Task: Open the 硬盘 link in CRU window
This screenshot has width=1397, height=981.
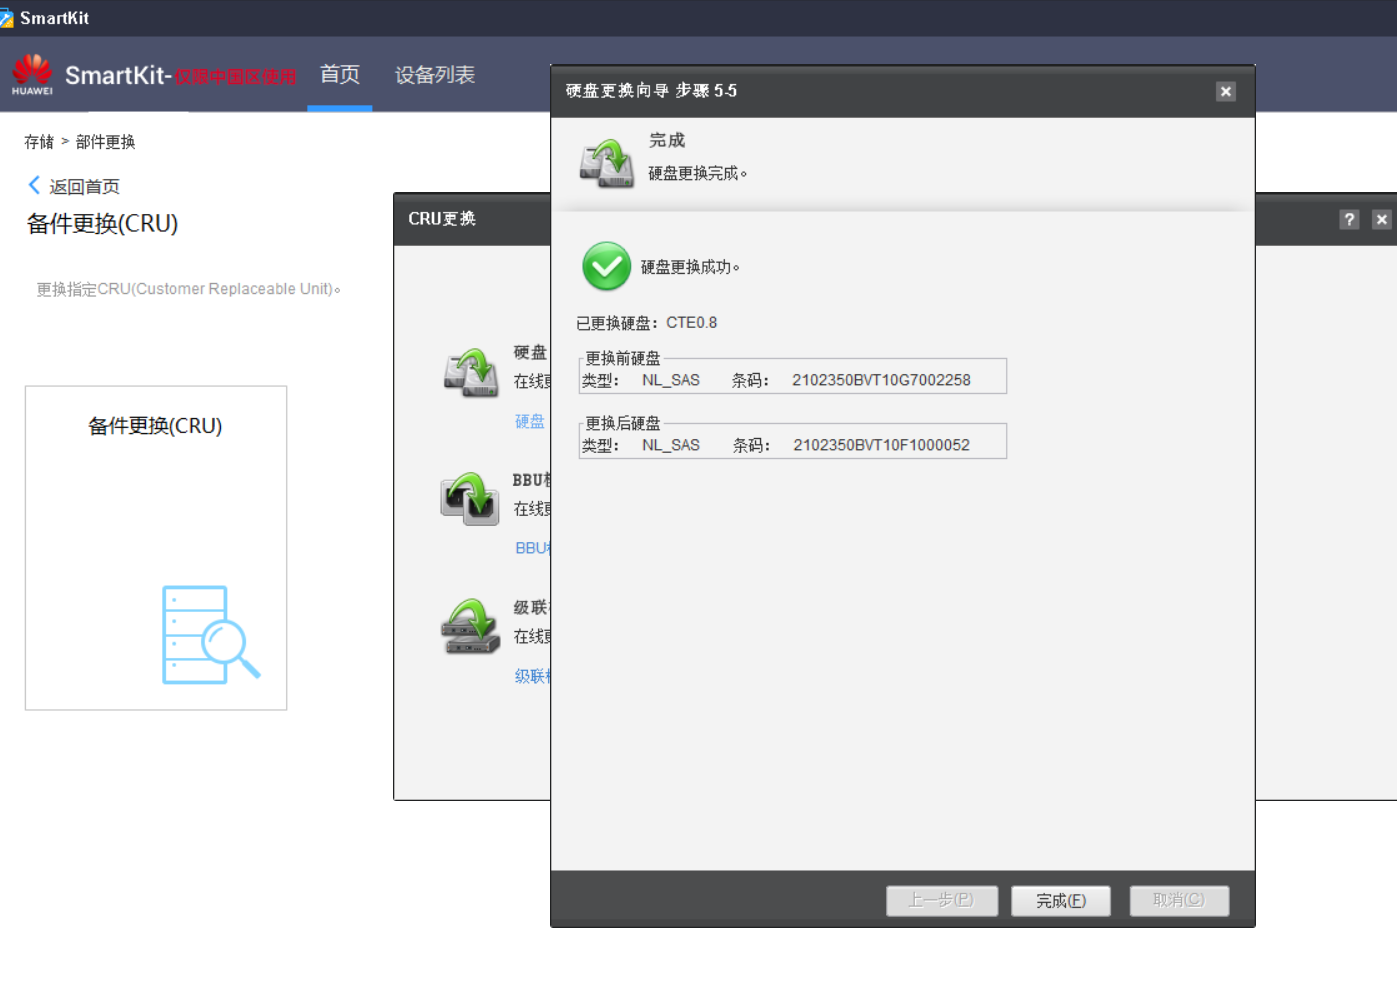Action: click(530, 422)
